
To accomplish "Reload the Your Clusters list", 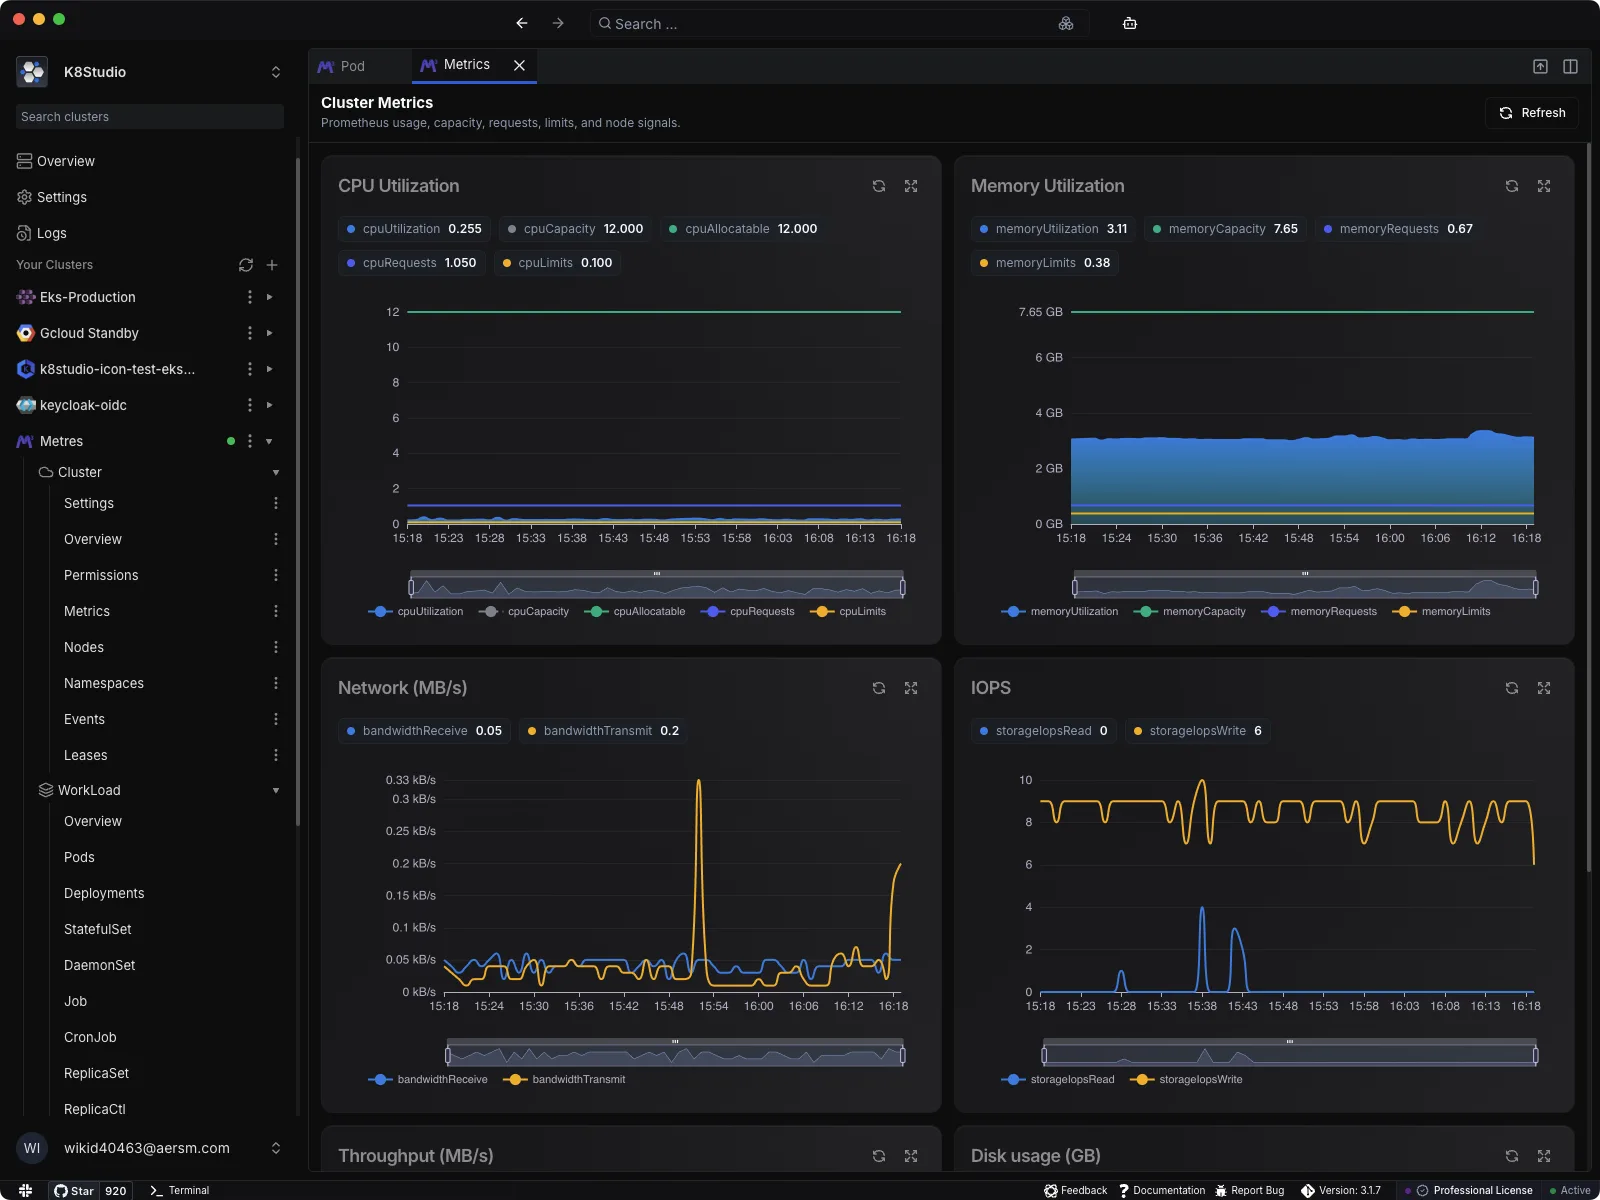I will 246,265.
